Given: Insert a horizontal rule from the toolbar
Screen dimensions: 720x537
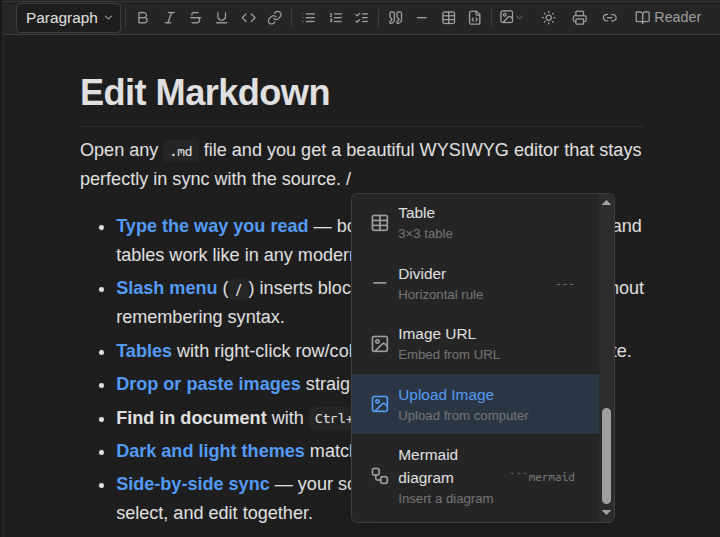Looking at the screenshot, I should click(422, 18).
